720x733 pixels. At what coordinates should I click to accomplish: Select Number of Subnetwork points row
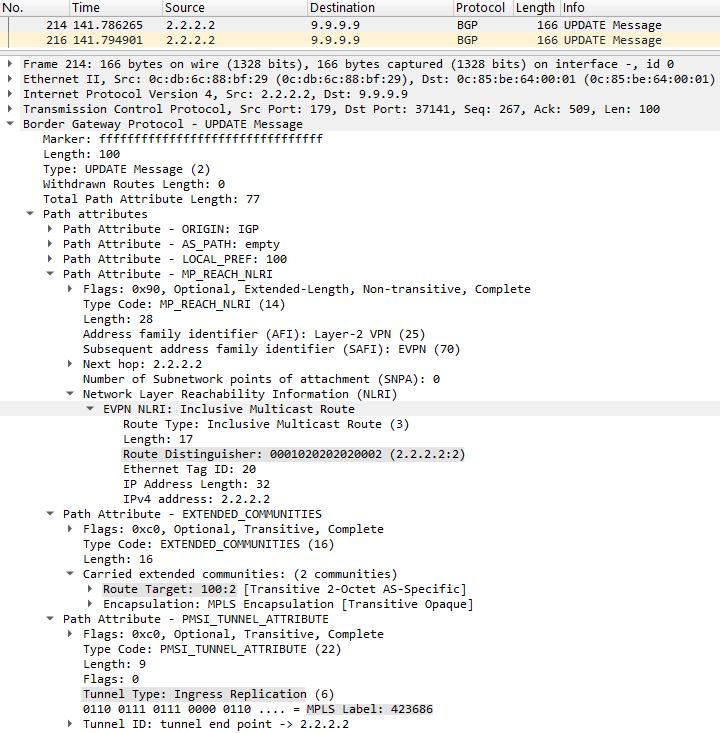[261, 379]
